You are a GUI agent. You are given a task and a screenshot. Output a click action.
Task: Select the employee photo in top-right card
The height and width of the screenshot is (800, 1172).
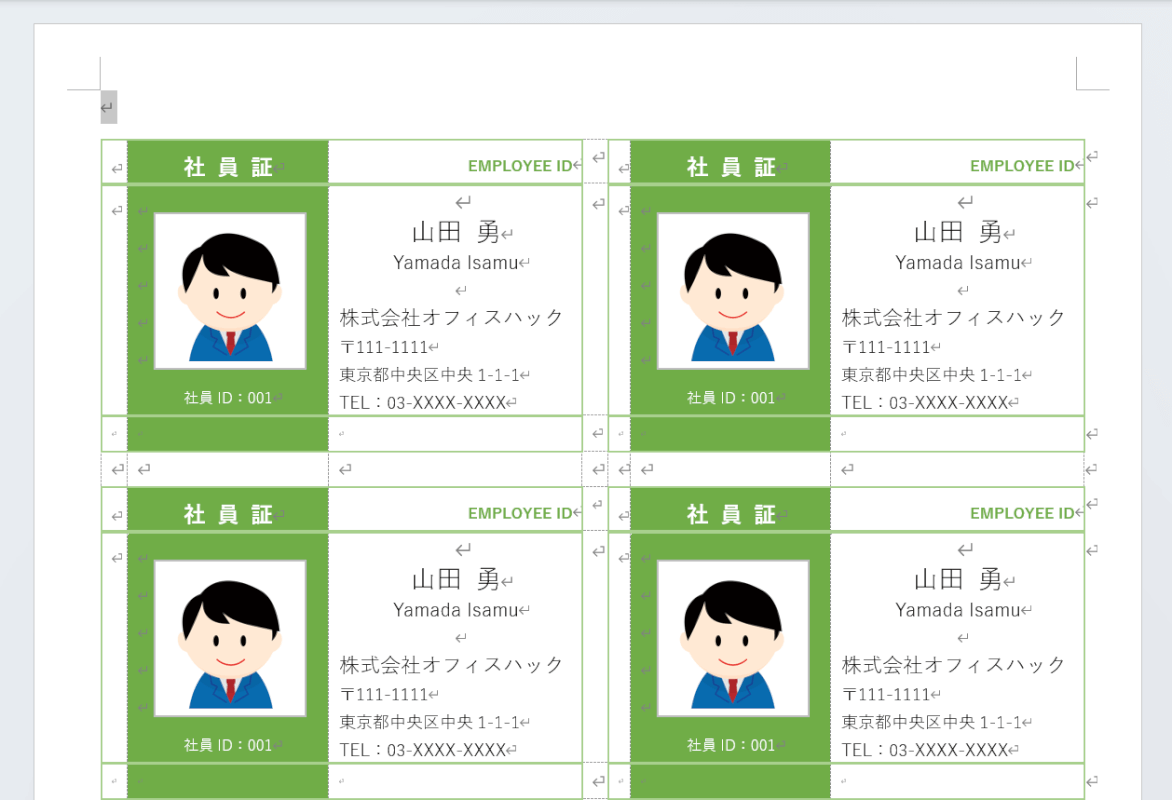732,291
